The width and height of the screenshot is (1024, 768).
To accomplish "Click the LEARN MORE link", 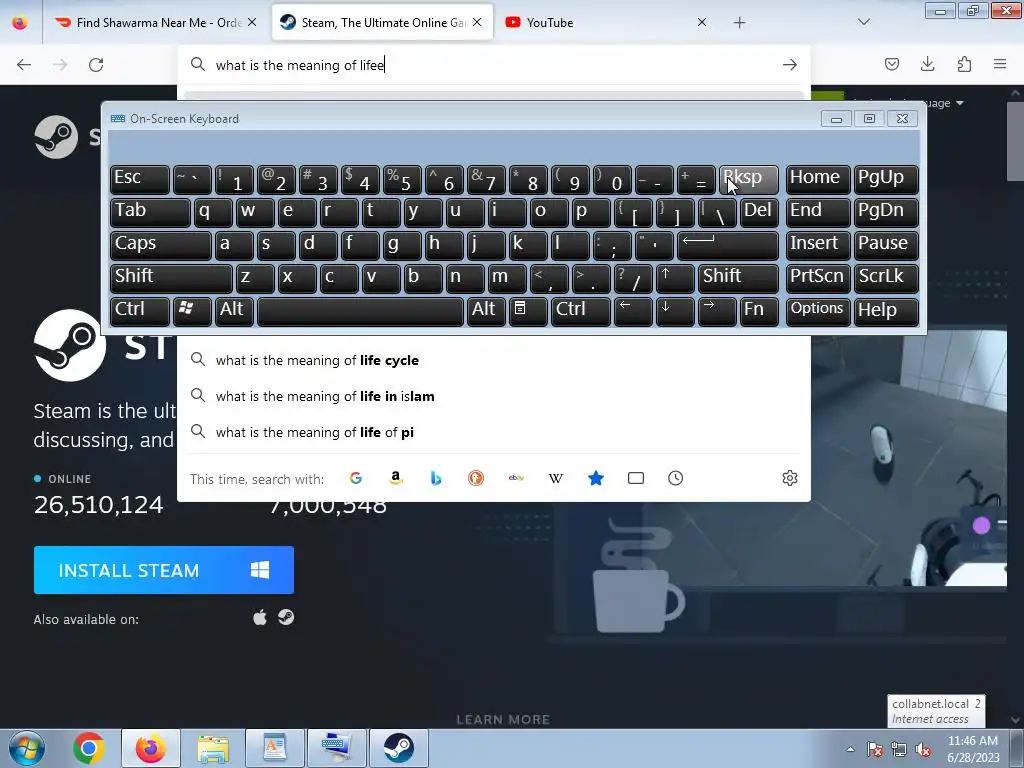I will click(503, 719).
